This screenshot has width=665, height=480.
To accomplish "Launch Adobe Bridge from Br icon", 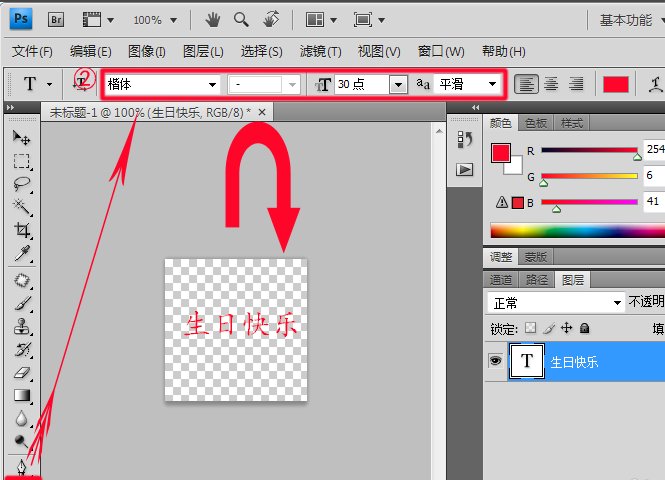I will tap(56, 20).
